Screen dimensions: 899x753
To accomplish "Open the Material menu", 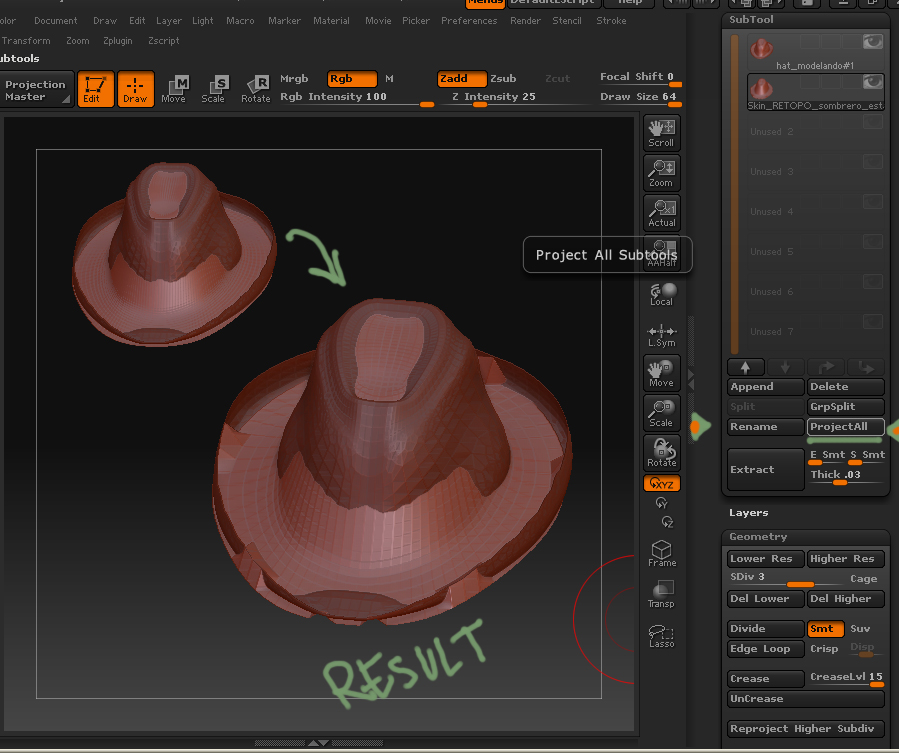I will (331, 21).
